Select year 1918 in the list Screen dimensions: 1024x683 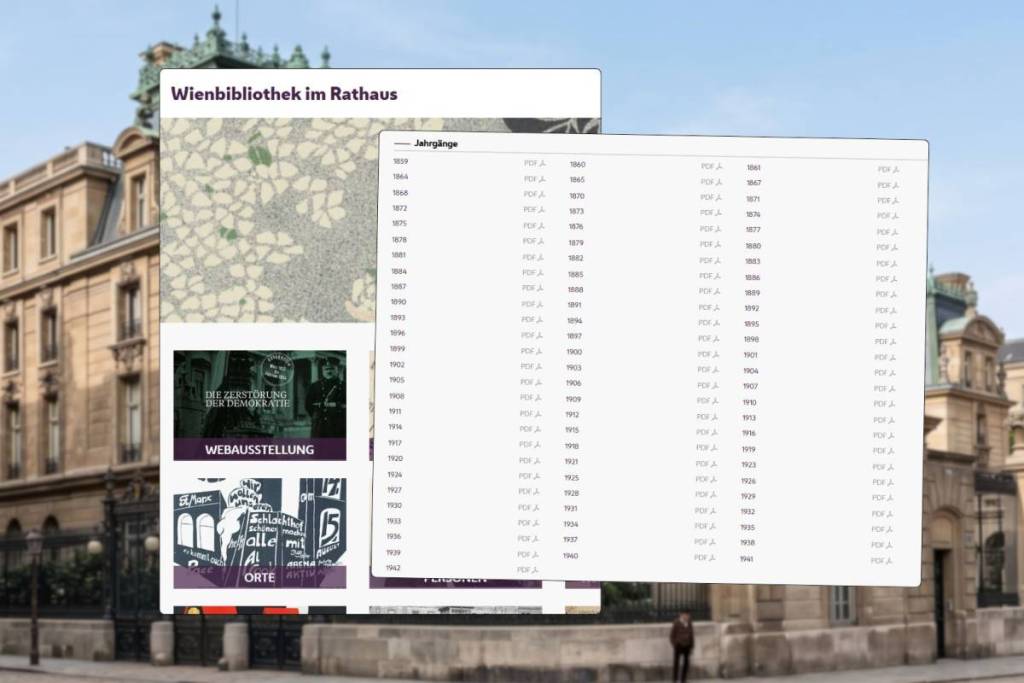click(x=572, y=447)
